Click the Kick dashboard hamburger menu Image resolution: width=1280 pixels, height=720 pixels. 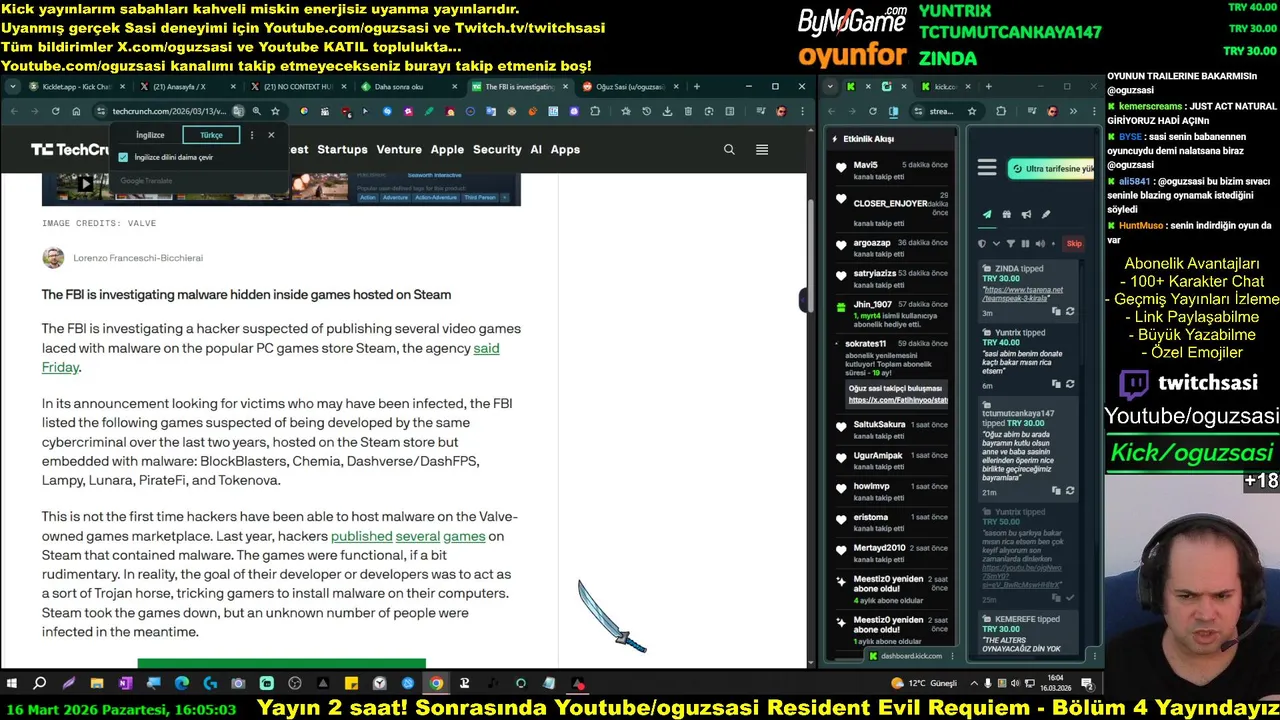pyautogui.click(x=987, y=168)
